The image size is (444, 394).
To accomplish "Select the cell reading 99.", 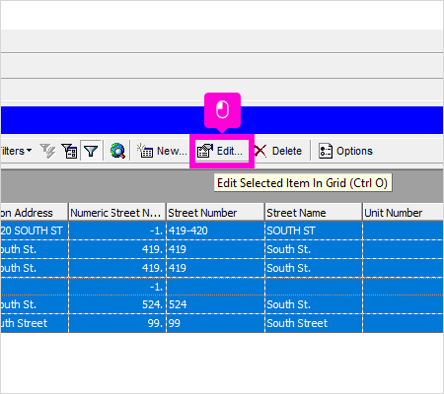I will click(x=117, y=323).
